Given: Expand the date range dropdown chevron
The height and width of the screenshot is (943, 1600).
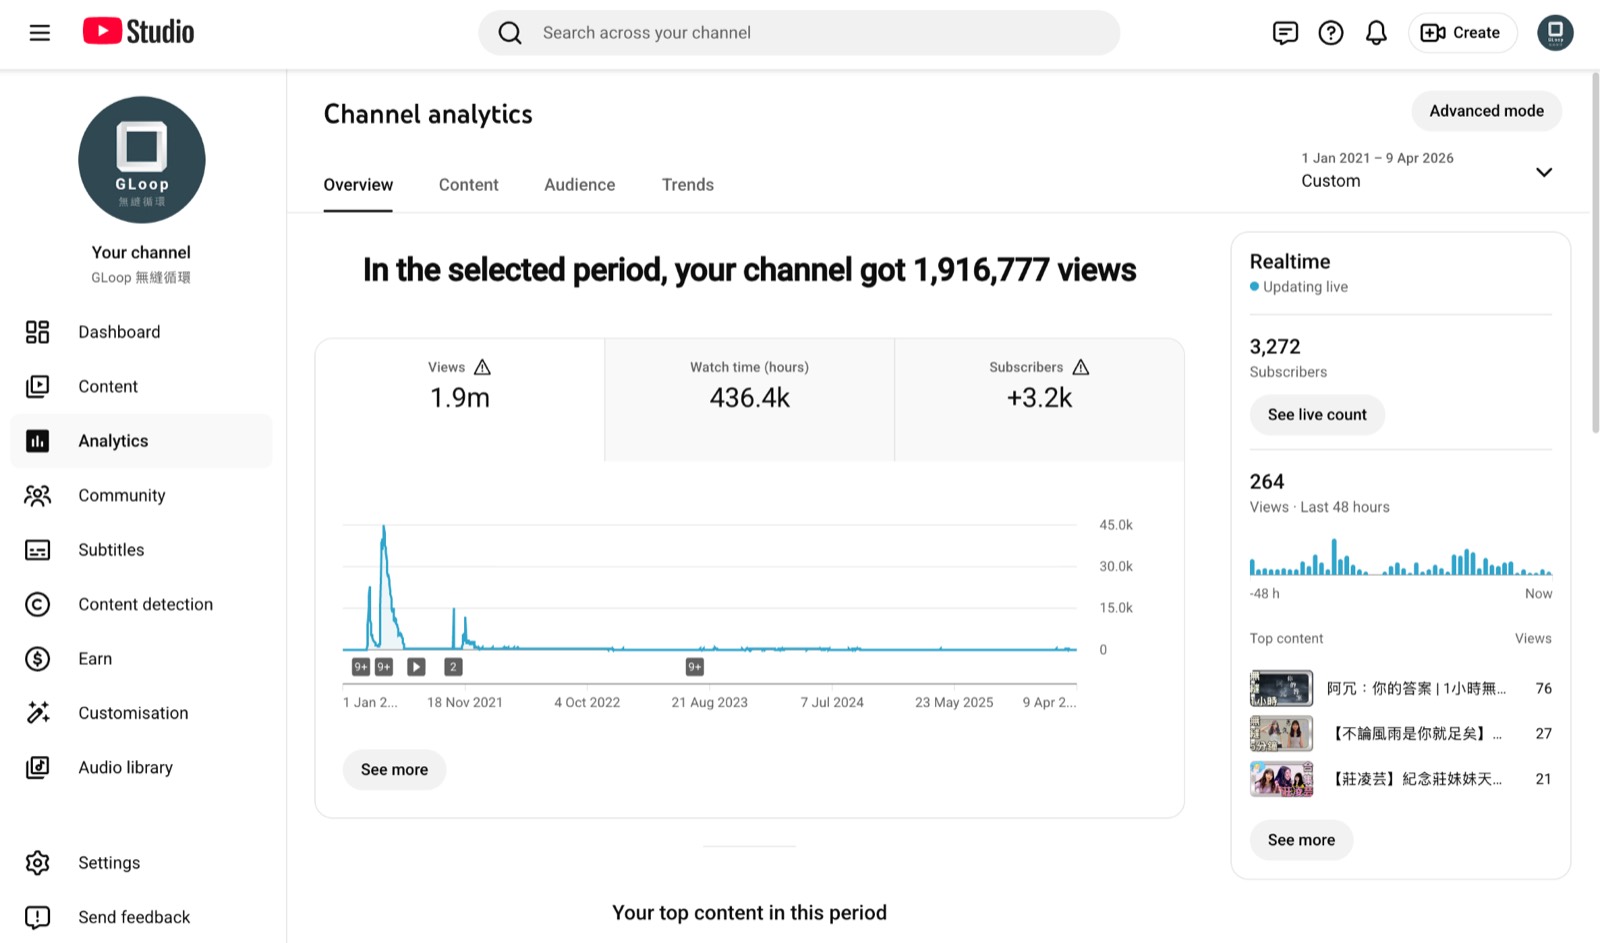Looking at the screenshot, I should pyautogui.click(x=1544, y=172).
